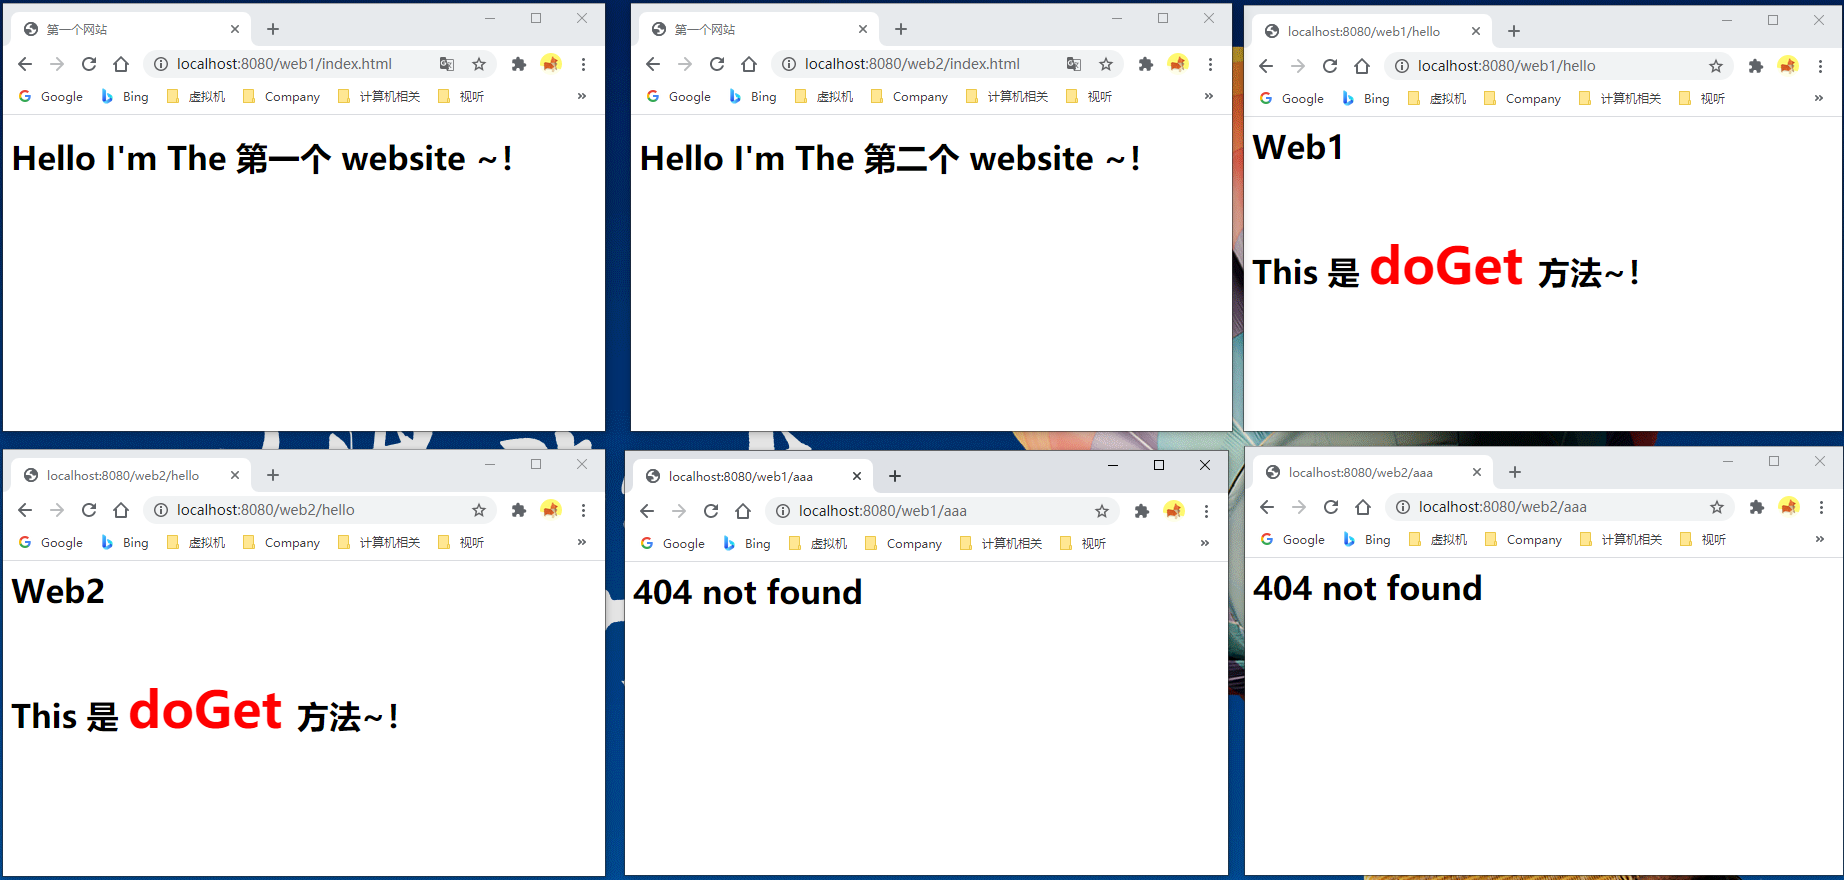Go back in web1/index.html window

click(x=25, y=64)
